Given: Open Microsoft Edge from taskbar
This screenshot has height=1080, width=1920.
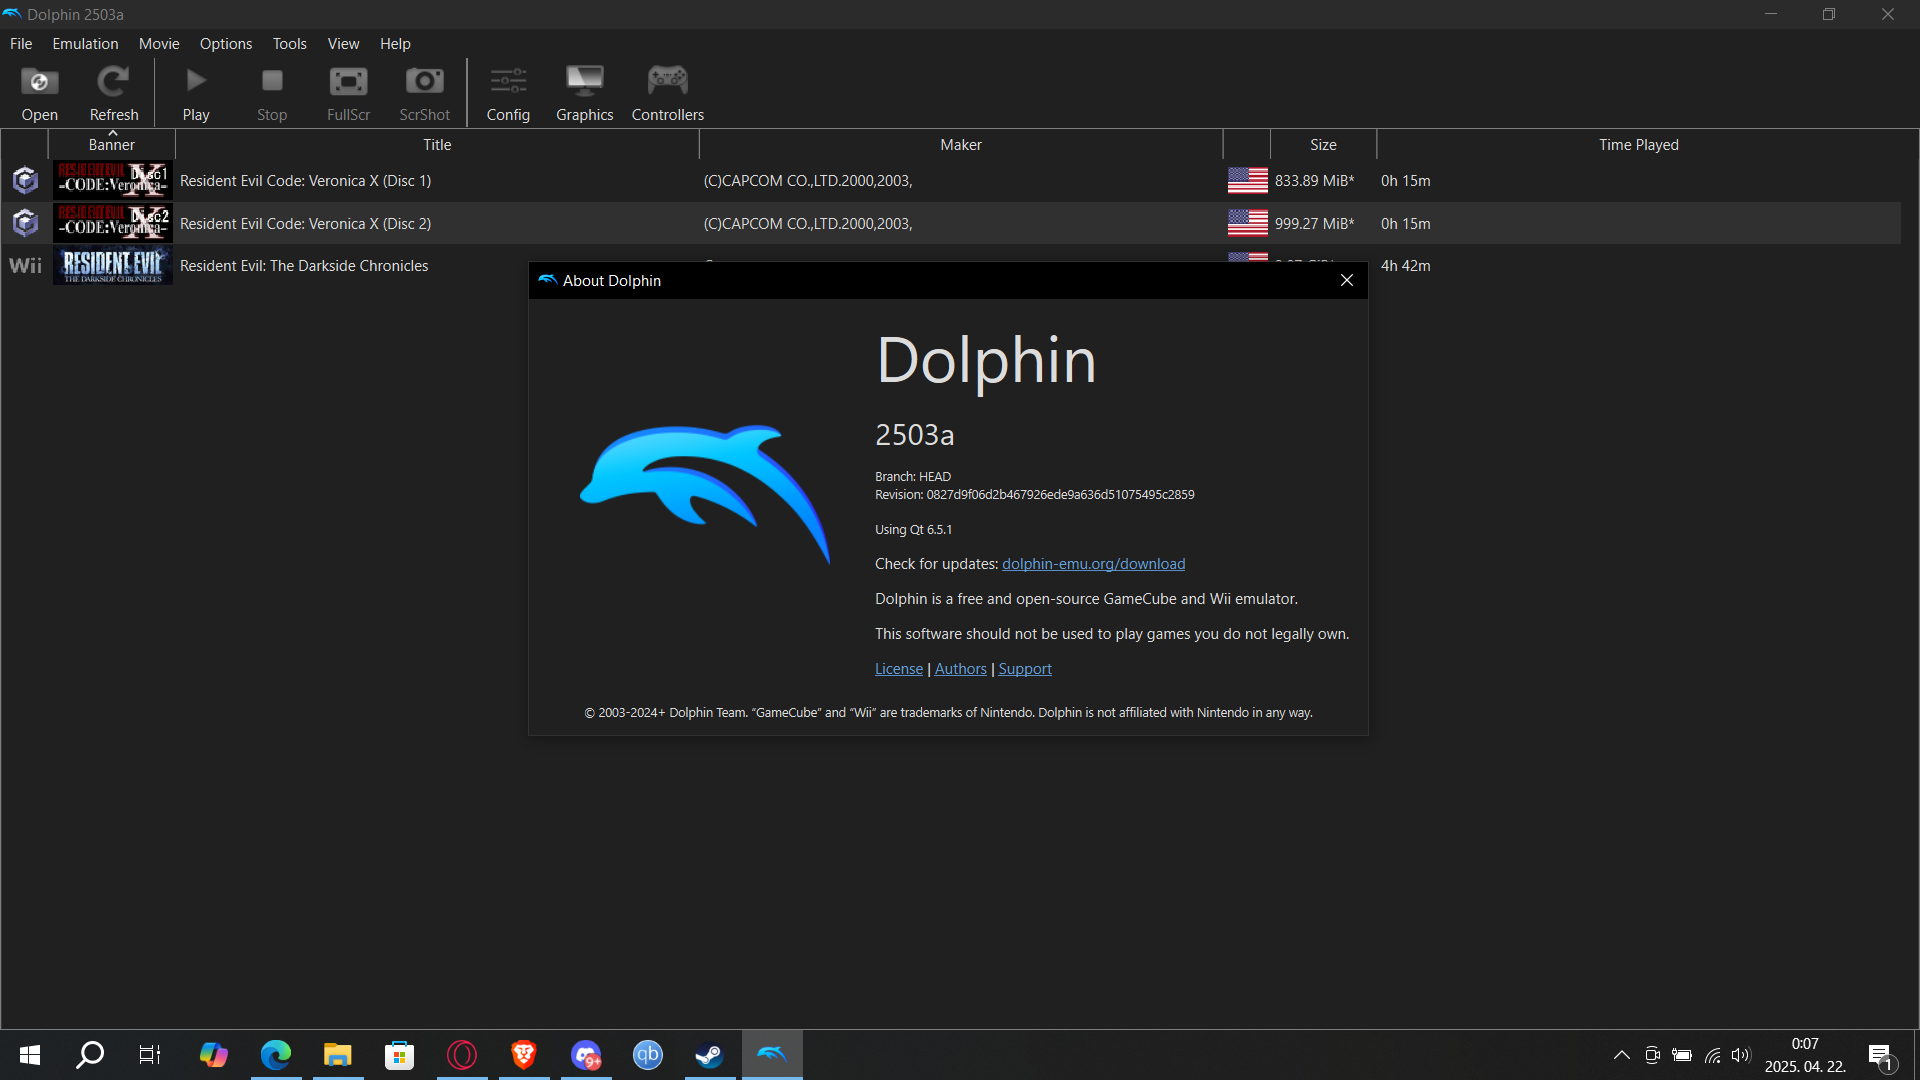Looking at the screenshot, I should coord(275,1055).
